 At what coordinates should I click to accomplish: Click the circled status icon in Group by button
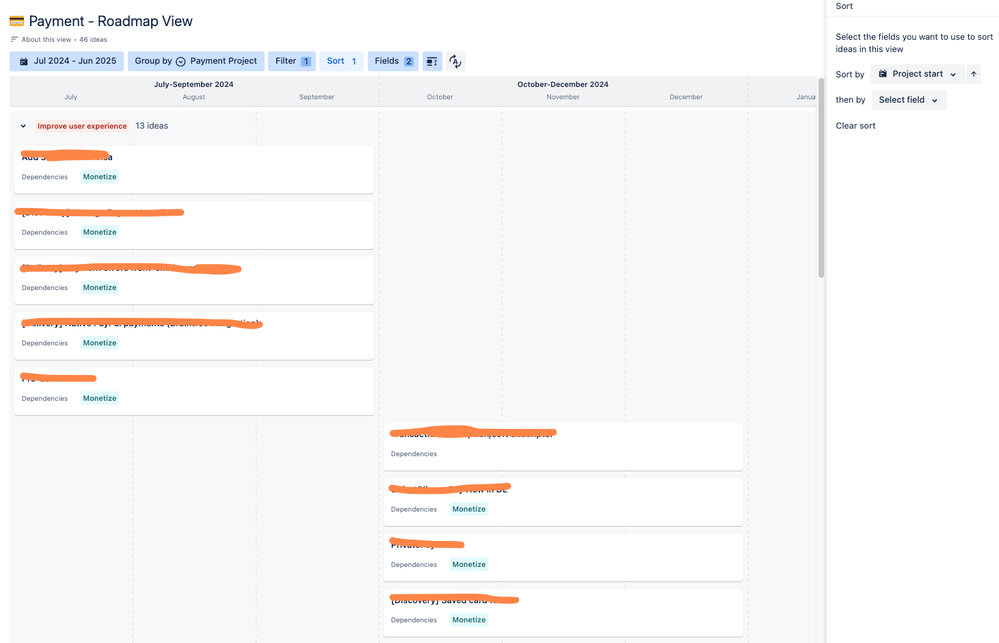180,61
